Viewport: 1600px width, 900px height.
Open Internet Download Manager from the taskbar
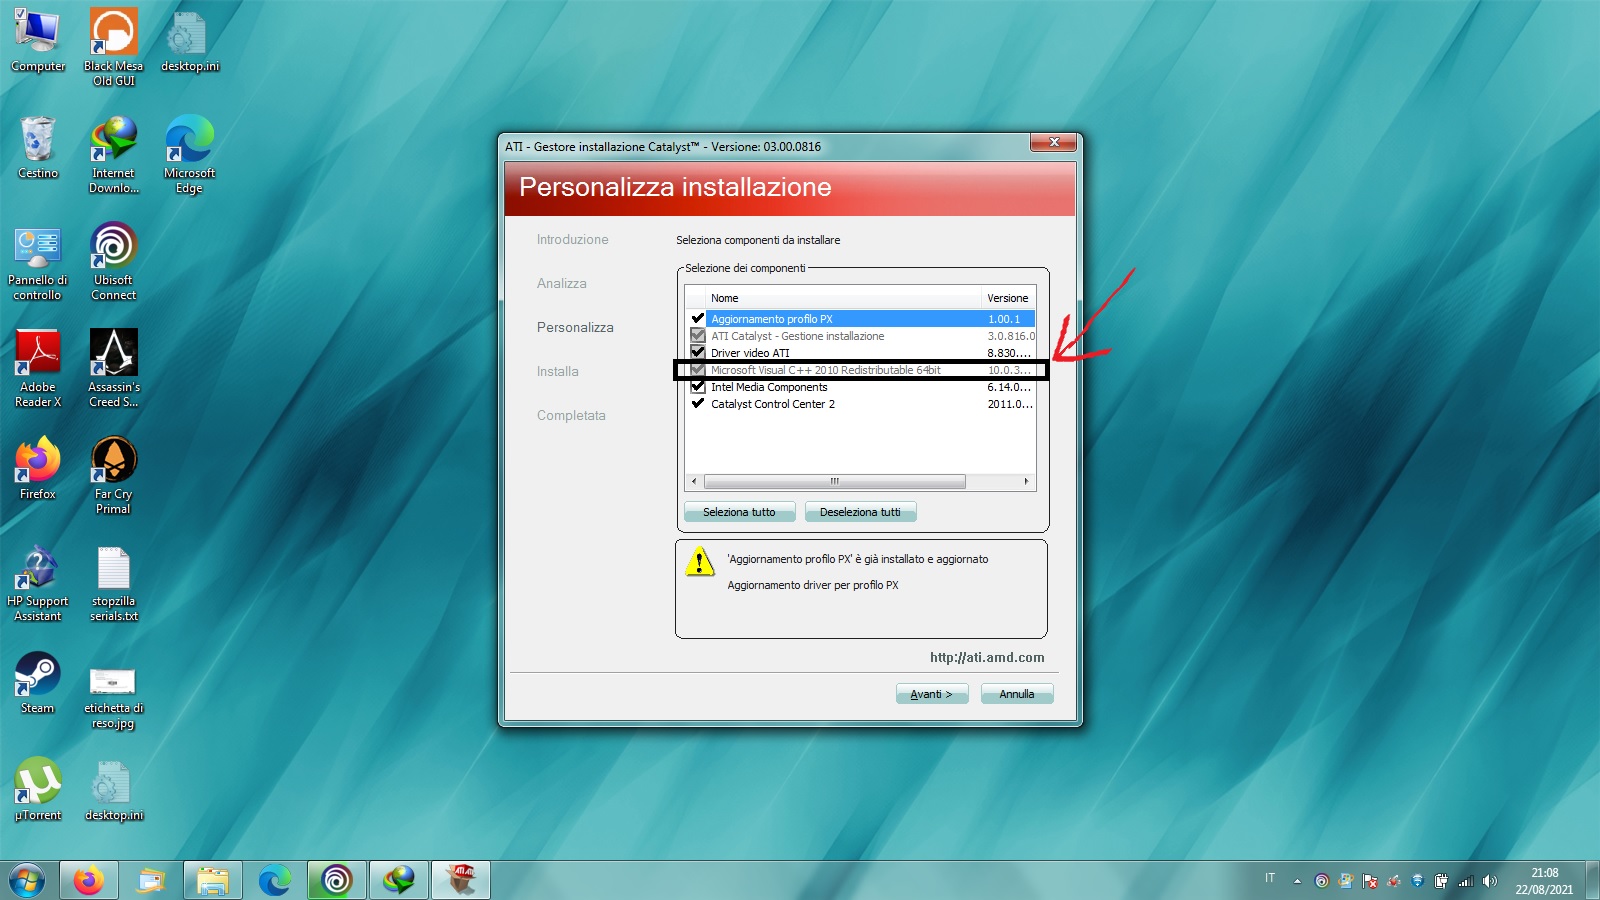coord(399,880)
